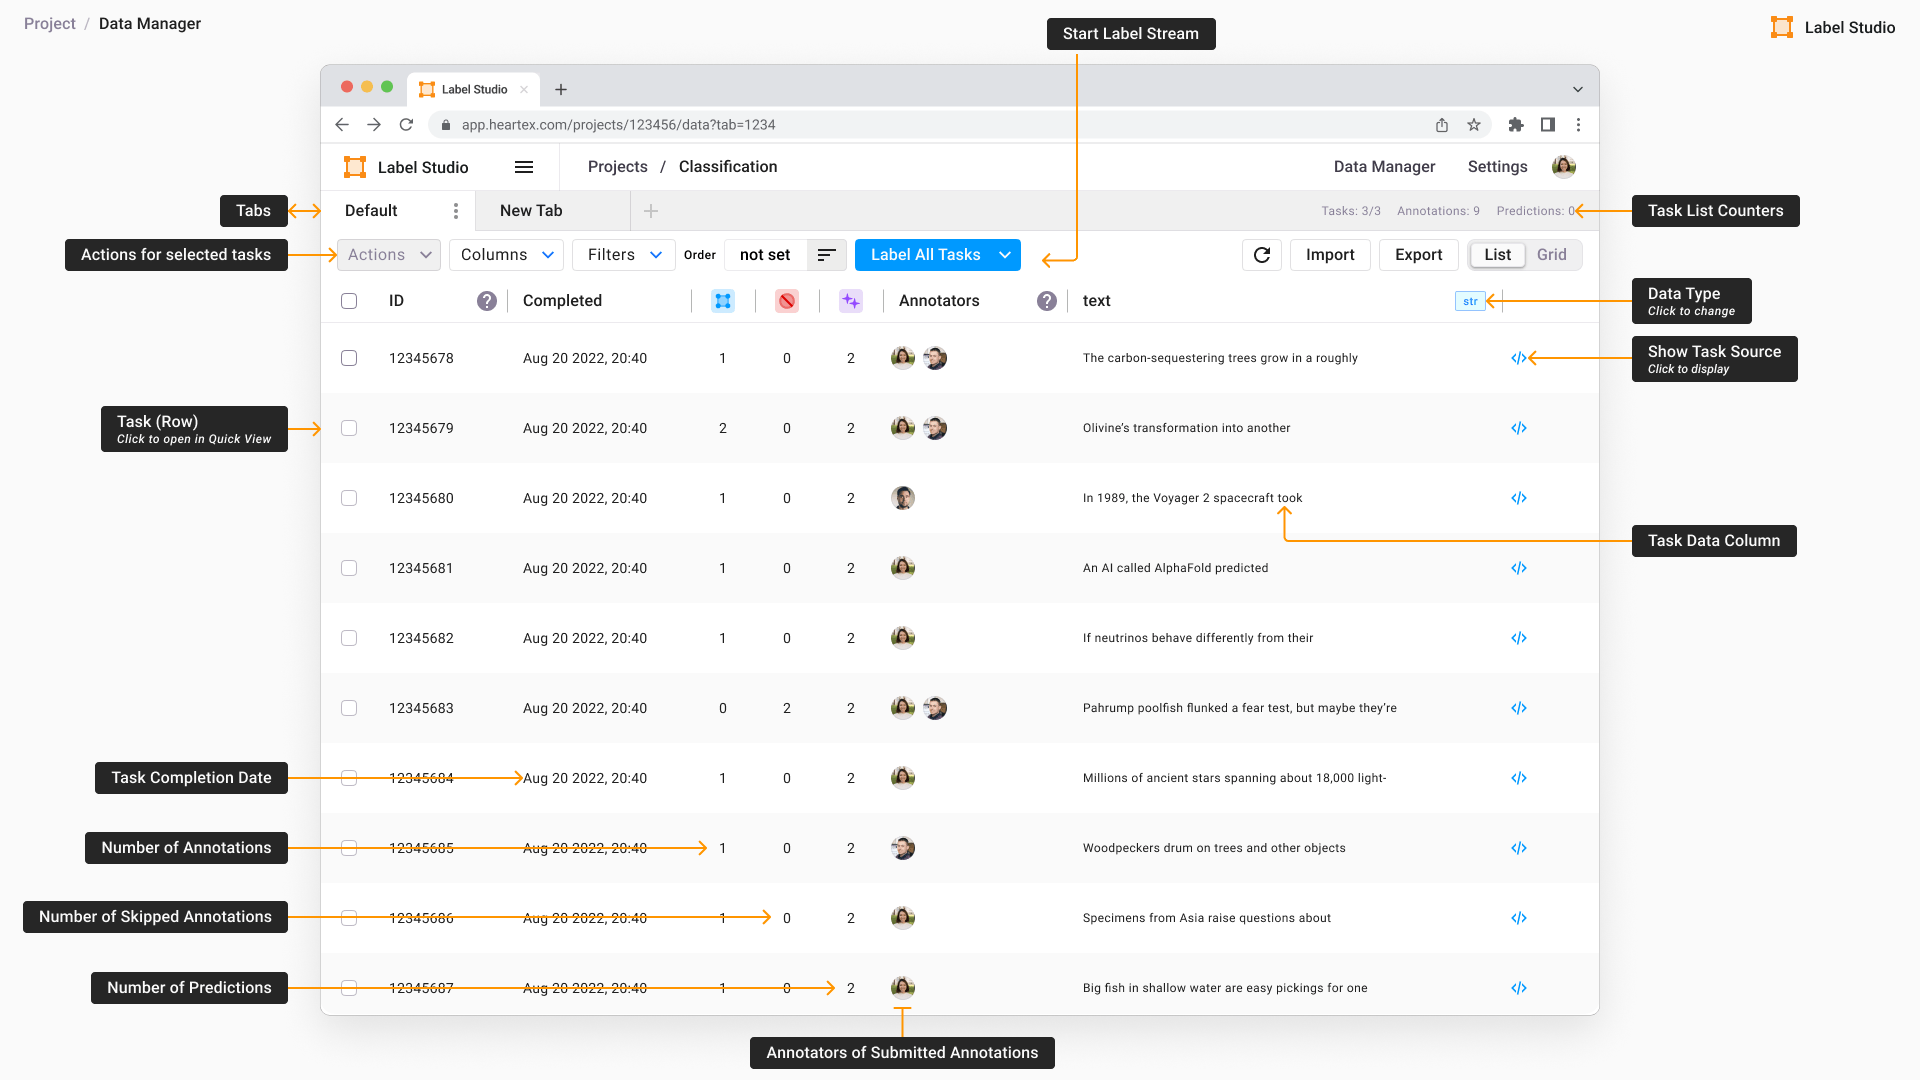
Task: Expand the Filters dropdown menu
Action: (621, 255)
